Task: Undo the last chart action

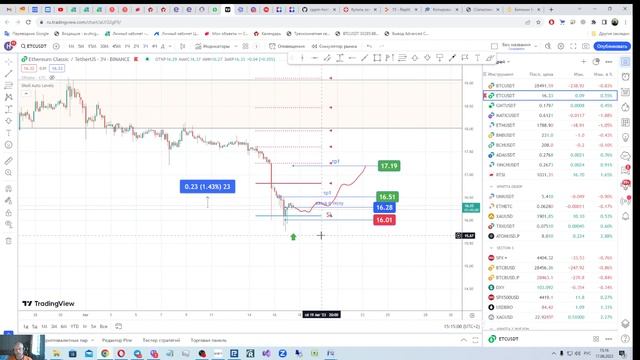Action: (369, 46)
